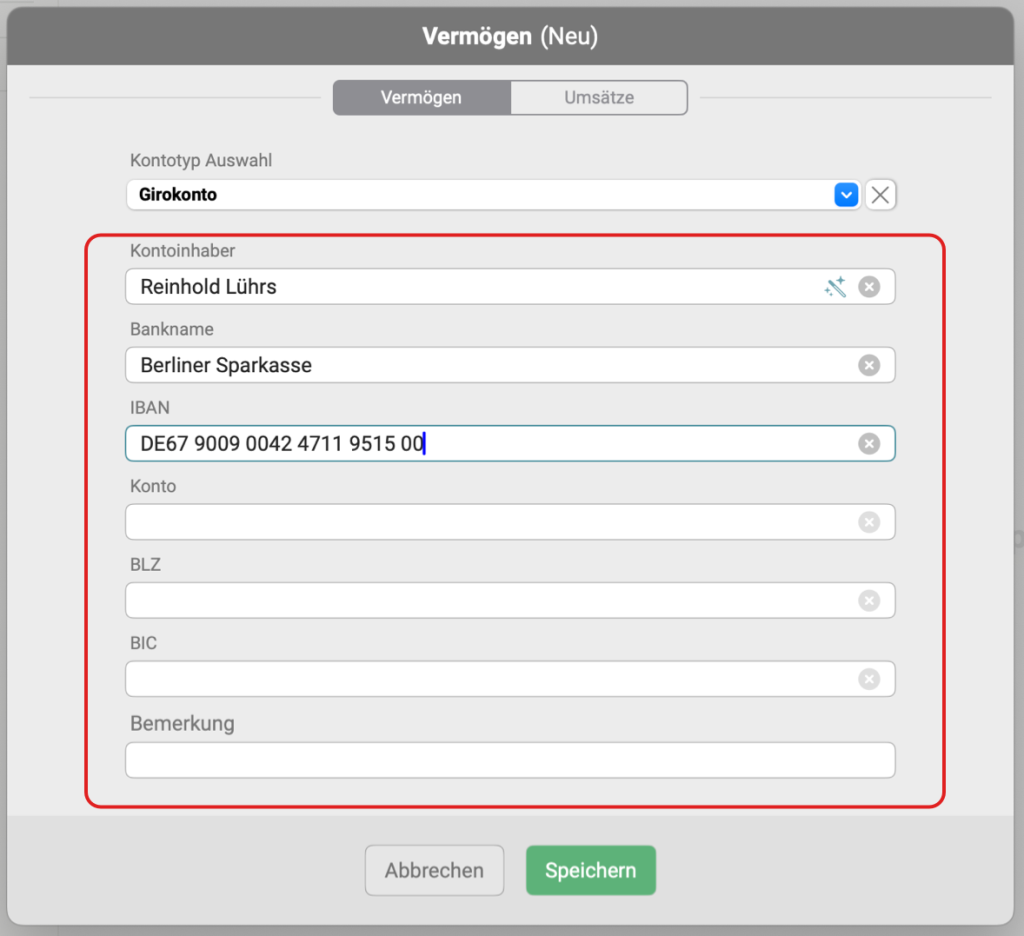The image size is (1024, 936).
Task: Click the magic wand icon in Kontoinhaber
Action: click(835, 287)
